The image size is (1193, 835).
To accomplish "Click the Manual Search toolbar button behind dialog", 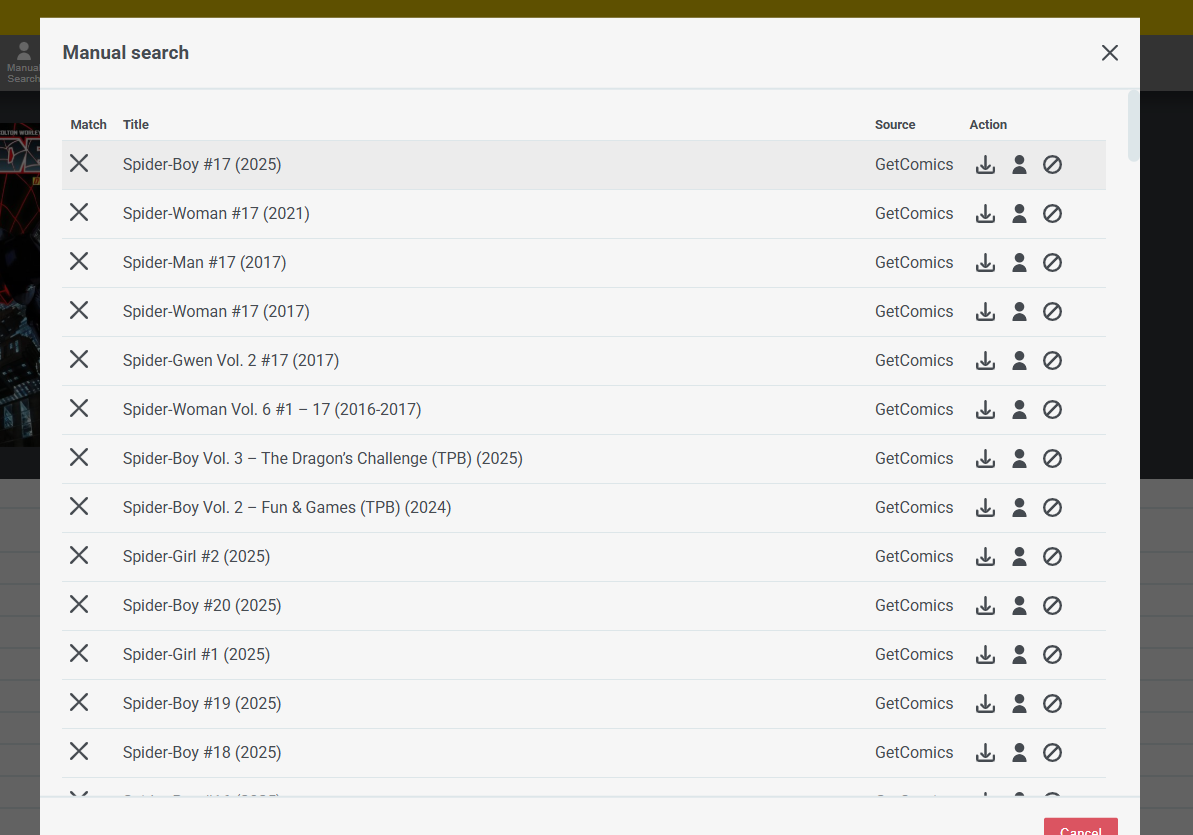I will click(x=21, y=62).
